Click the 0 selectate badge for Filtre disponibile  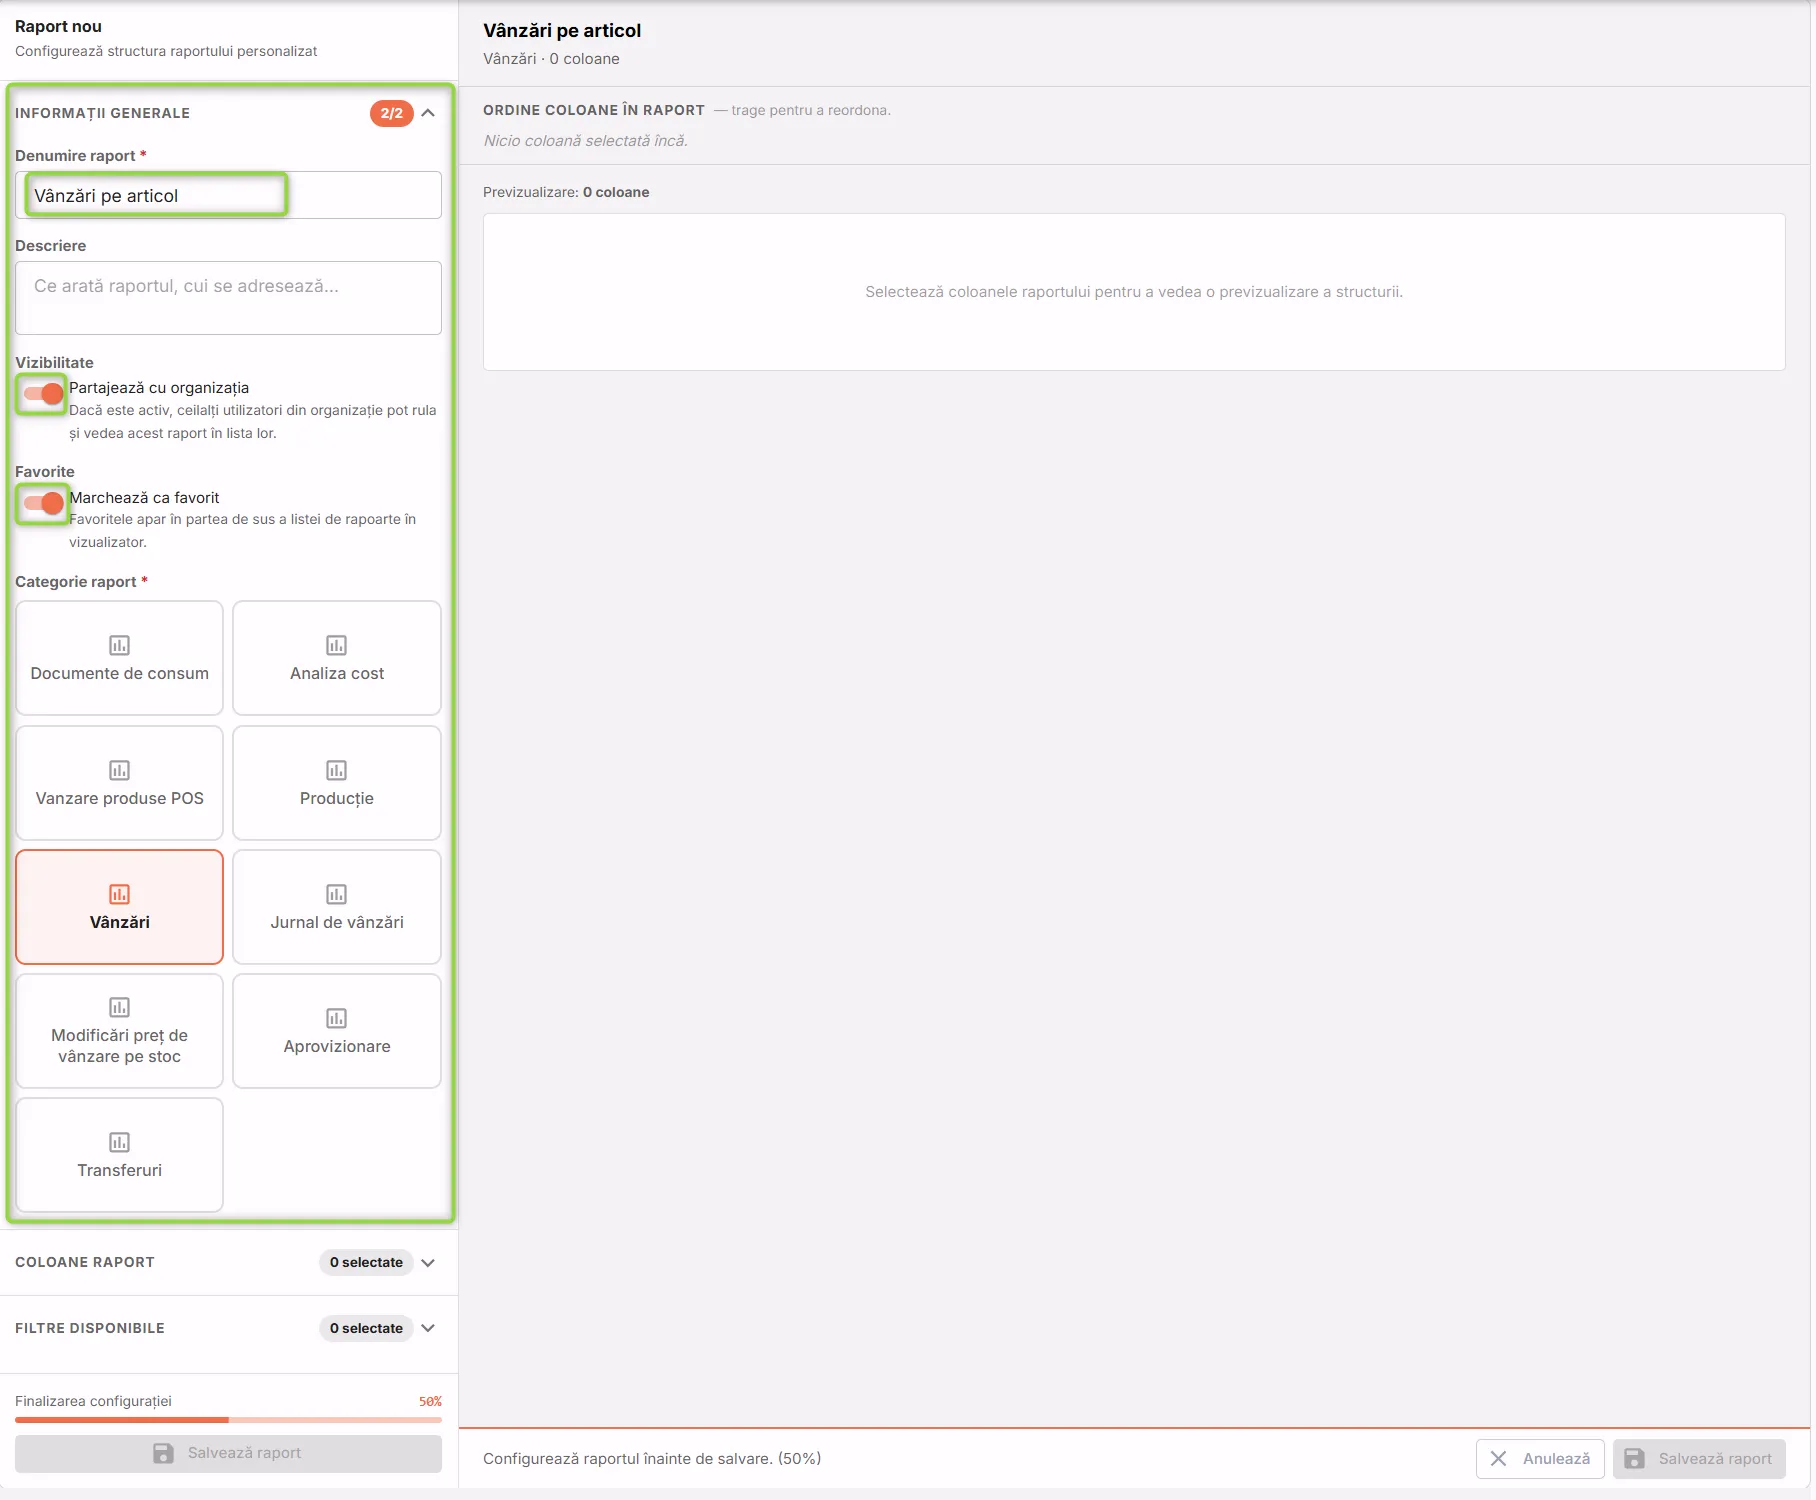366,1328
